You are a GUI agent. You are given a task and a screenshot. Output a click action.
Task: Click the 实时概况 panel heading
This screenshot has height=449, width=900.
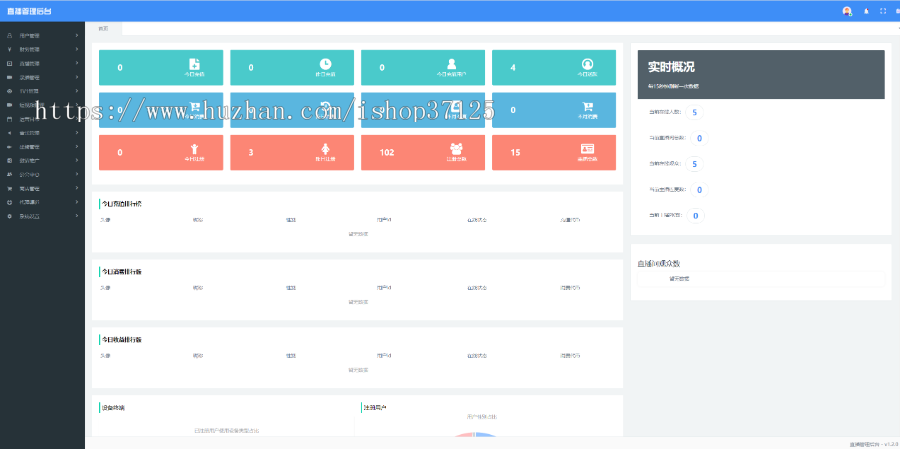tap(672, 67)
